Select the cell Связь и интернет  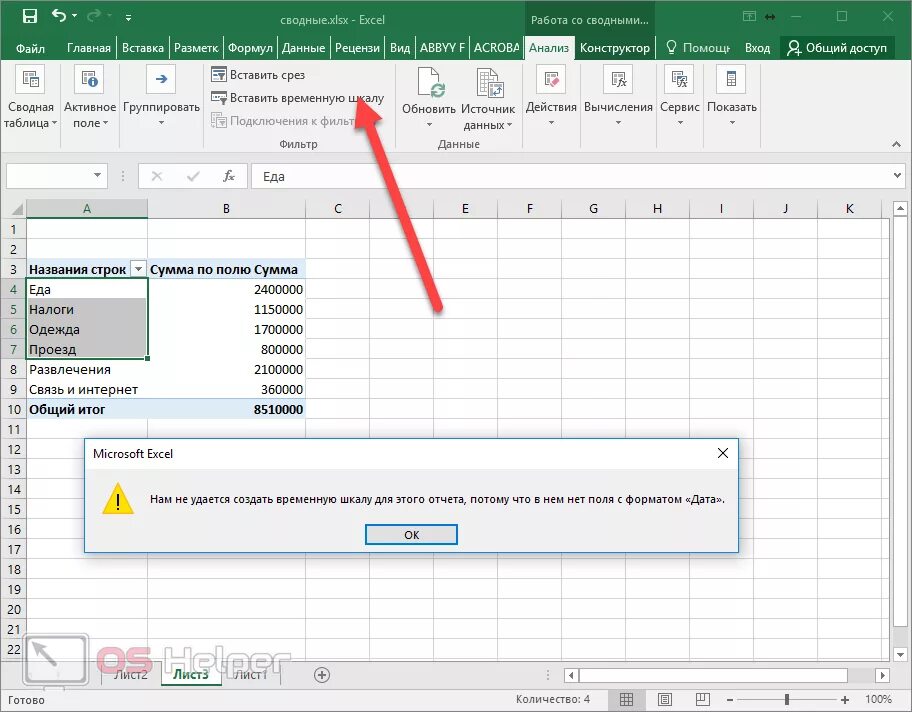click(x=87, y=389)
